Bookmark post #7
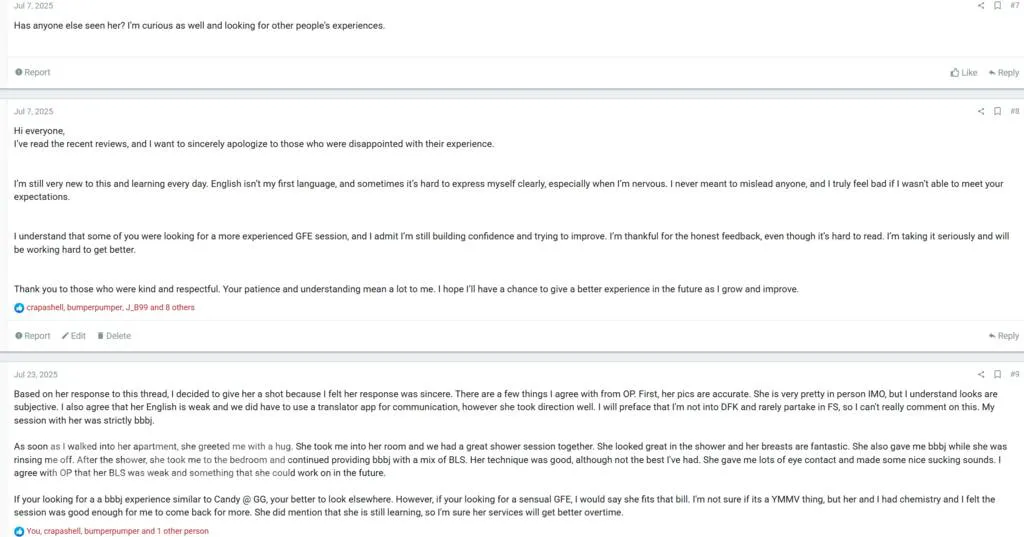 (997, 6)
